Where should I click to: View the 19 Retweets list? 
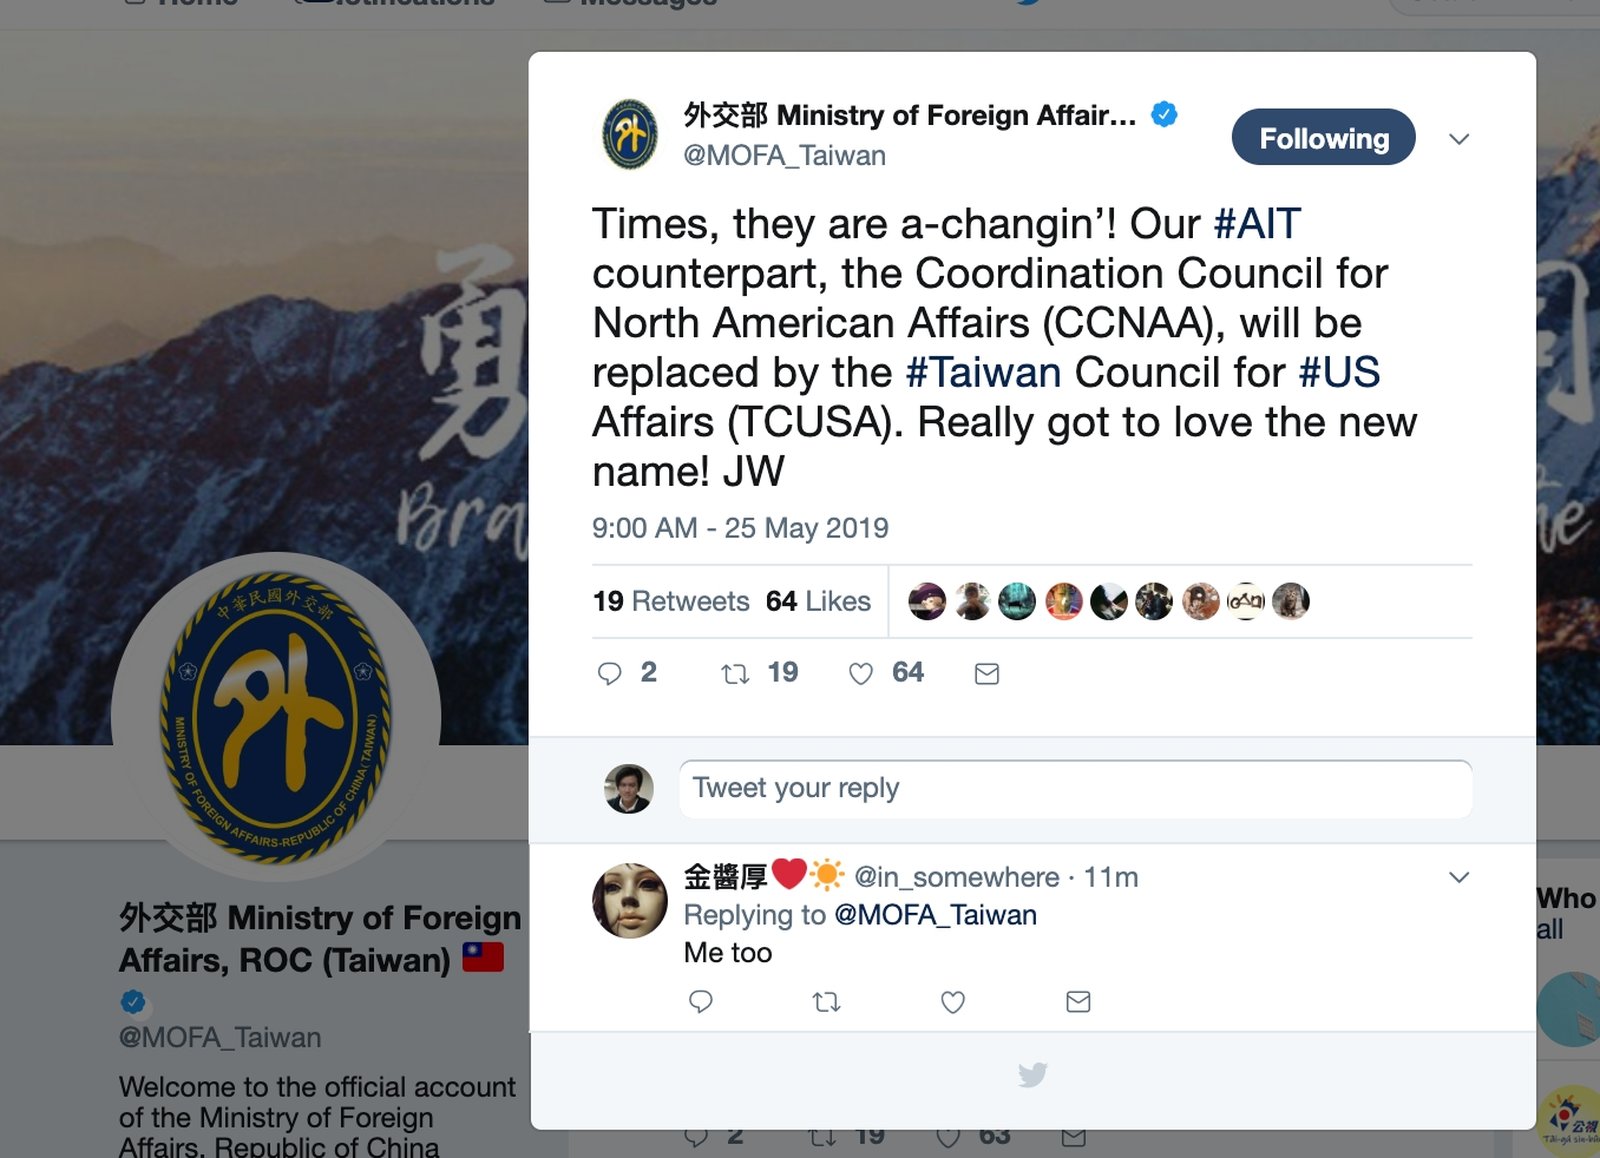671,601
